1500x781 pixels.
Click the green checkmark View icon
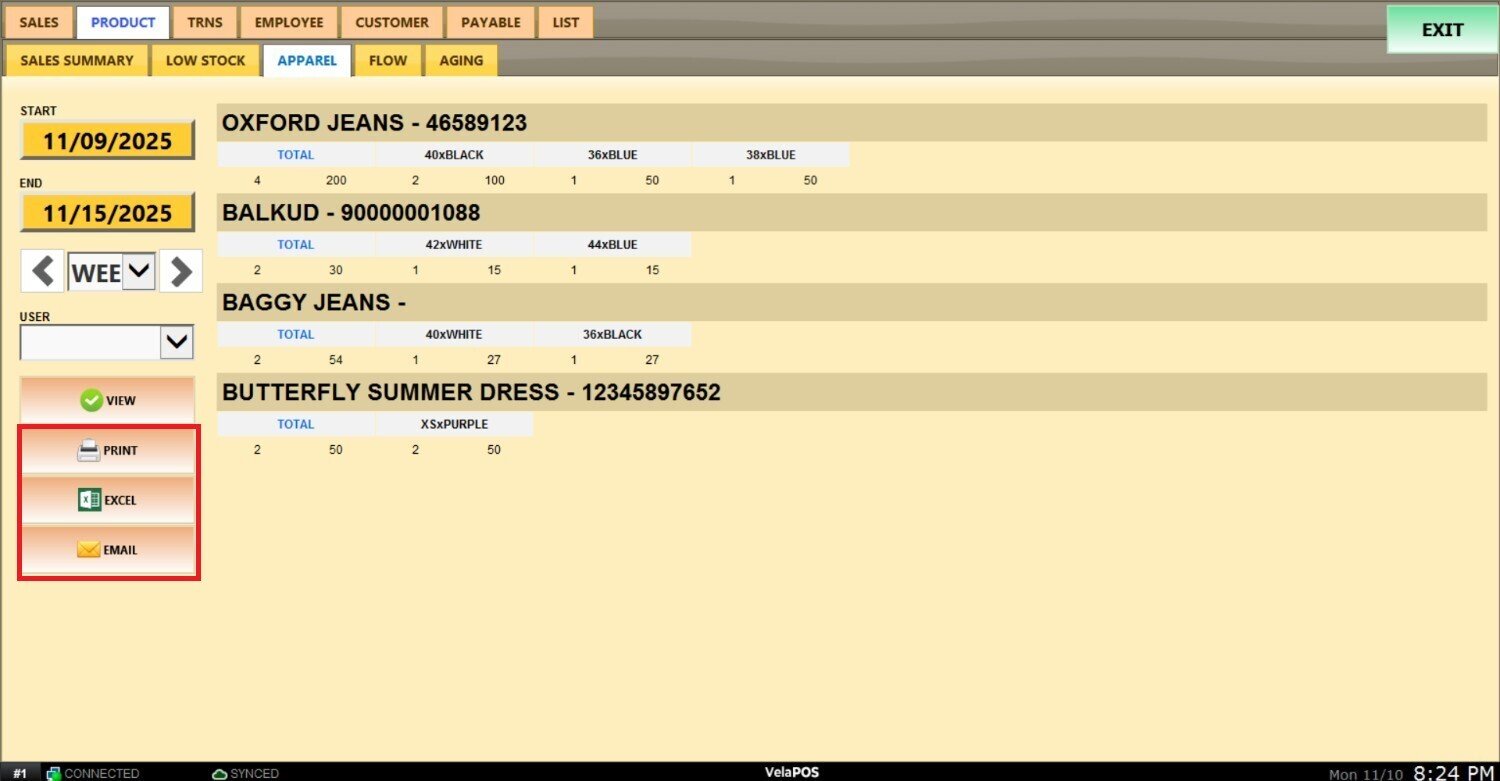click(x=91, y=400)
